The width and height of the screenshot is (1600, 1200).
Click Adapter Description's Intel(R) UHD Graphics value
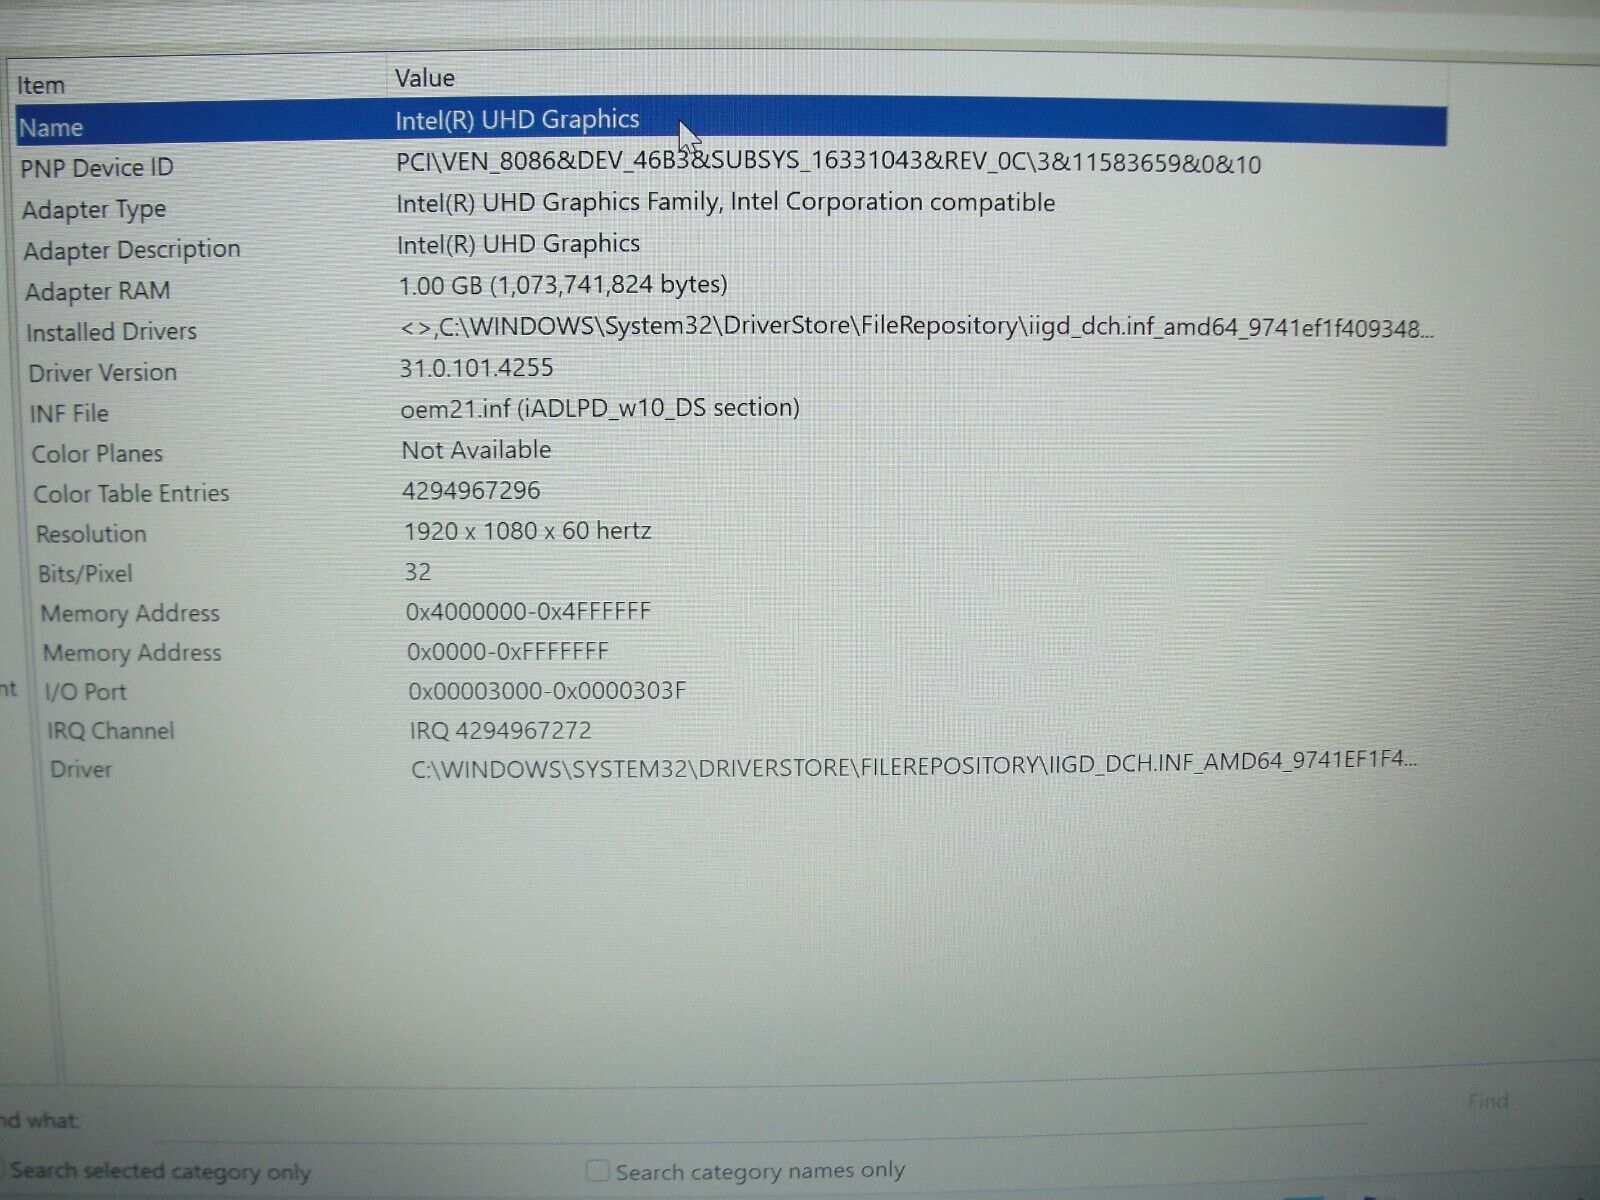pos(518,244)
